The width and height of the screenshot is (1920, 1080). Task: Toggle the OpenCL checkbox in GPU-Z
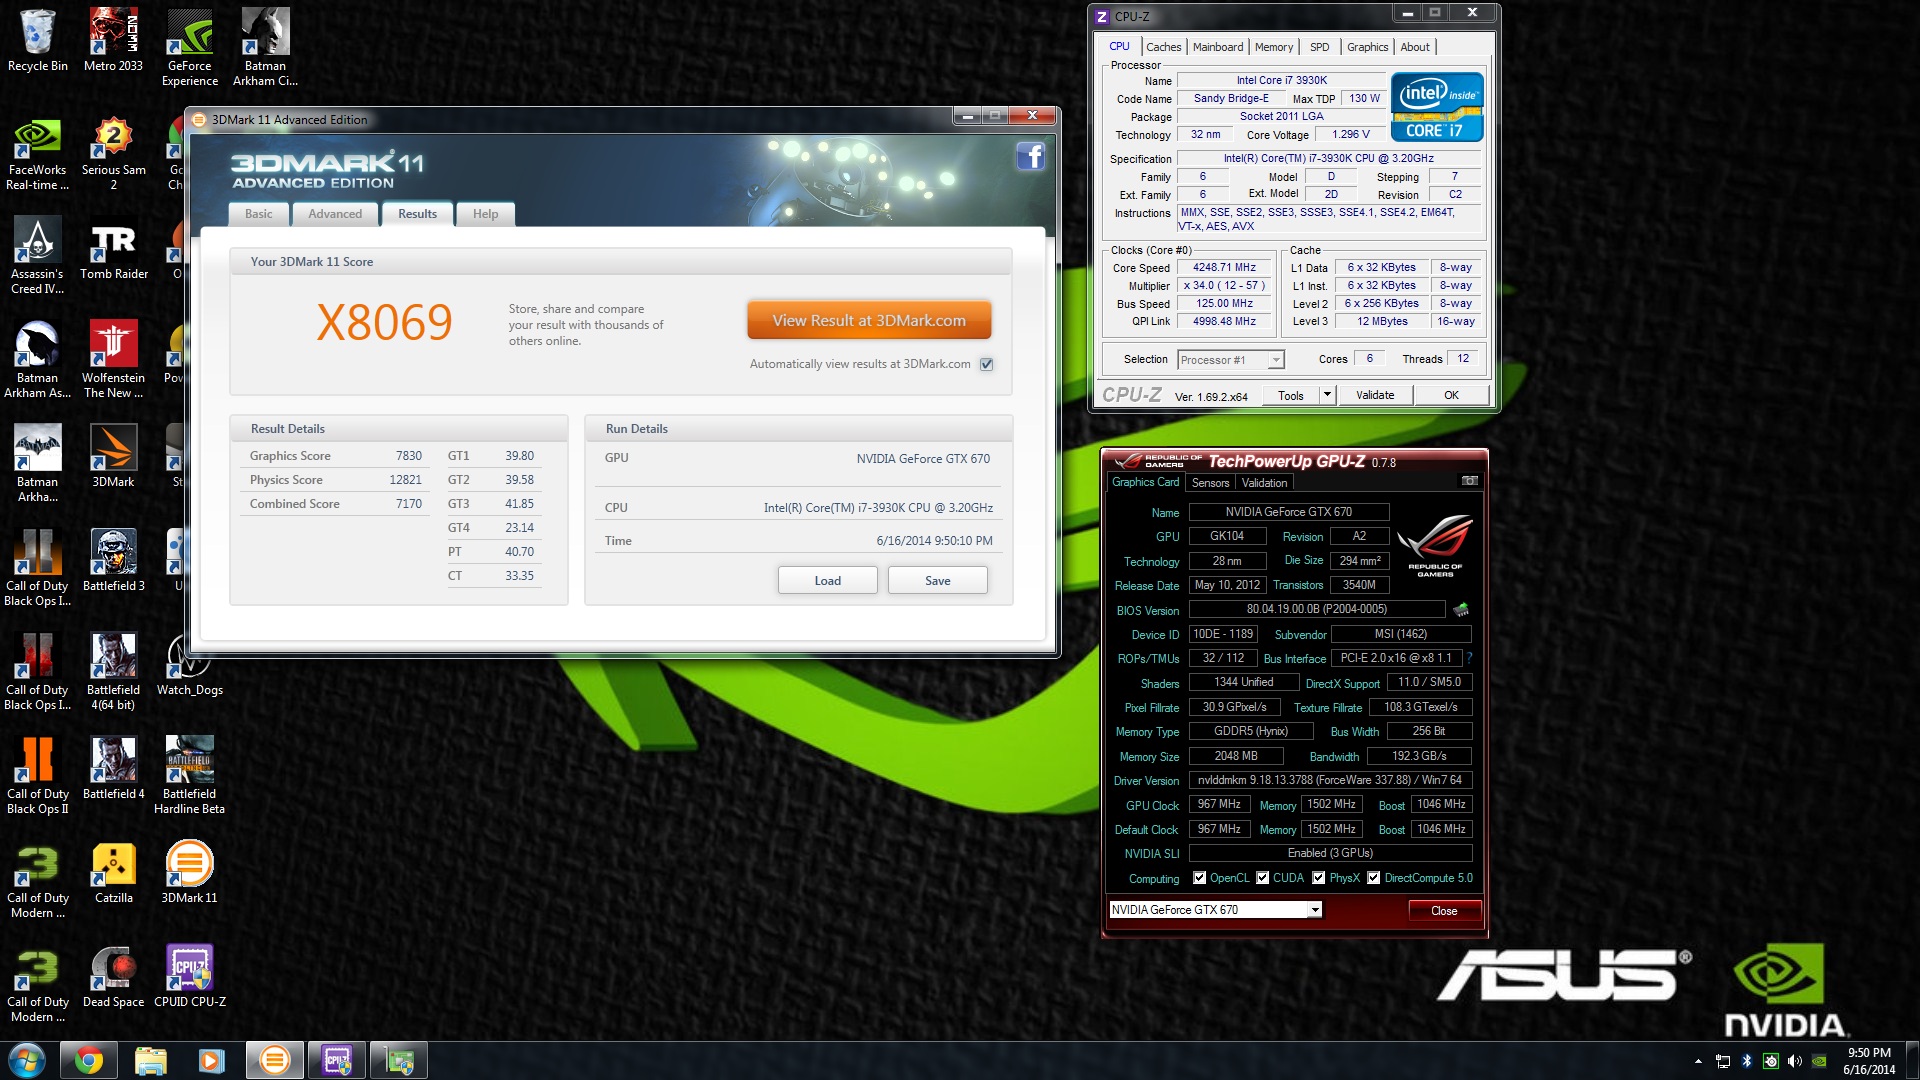[1199, 878]
